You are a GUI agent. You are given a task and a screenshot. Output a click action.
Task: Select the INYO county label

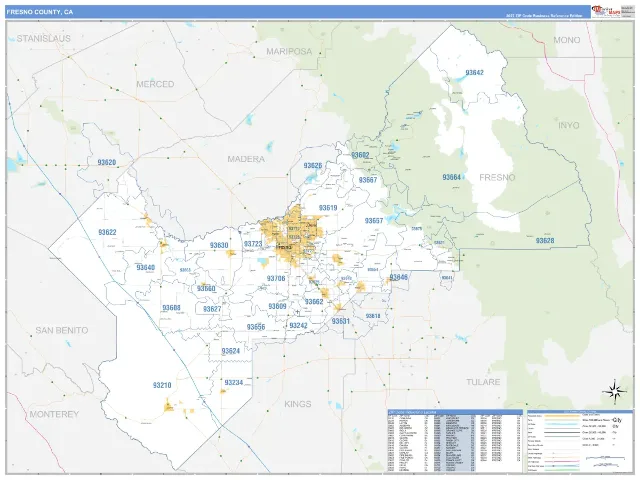pos(569,125)
